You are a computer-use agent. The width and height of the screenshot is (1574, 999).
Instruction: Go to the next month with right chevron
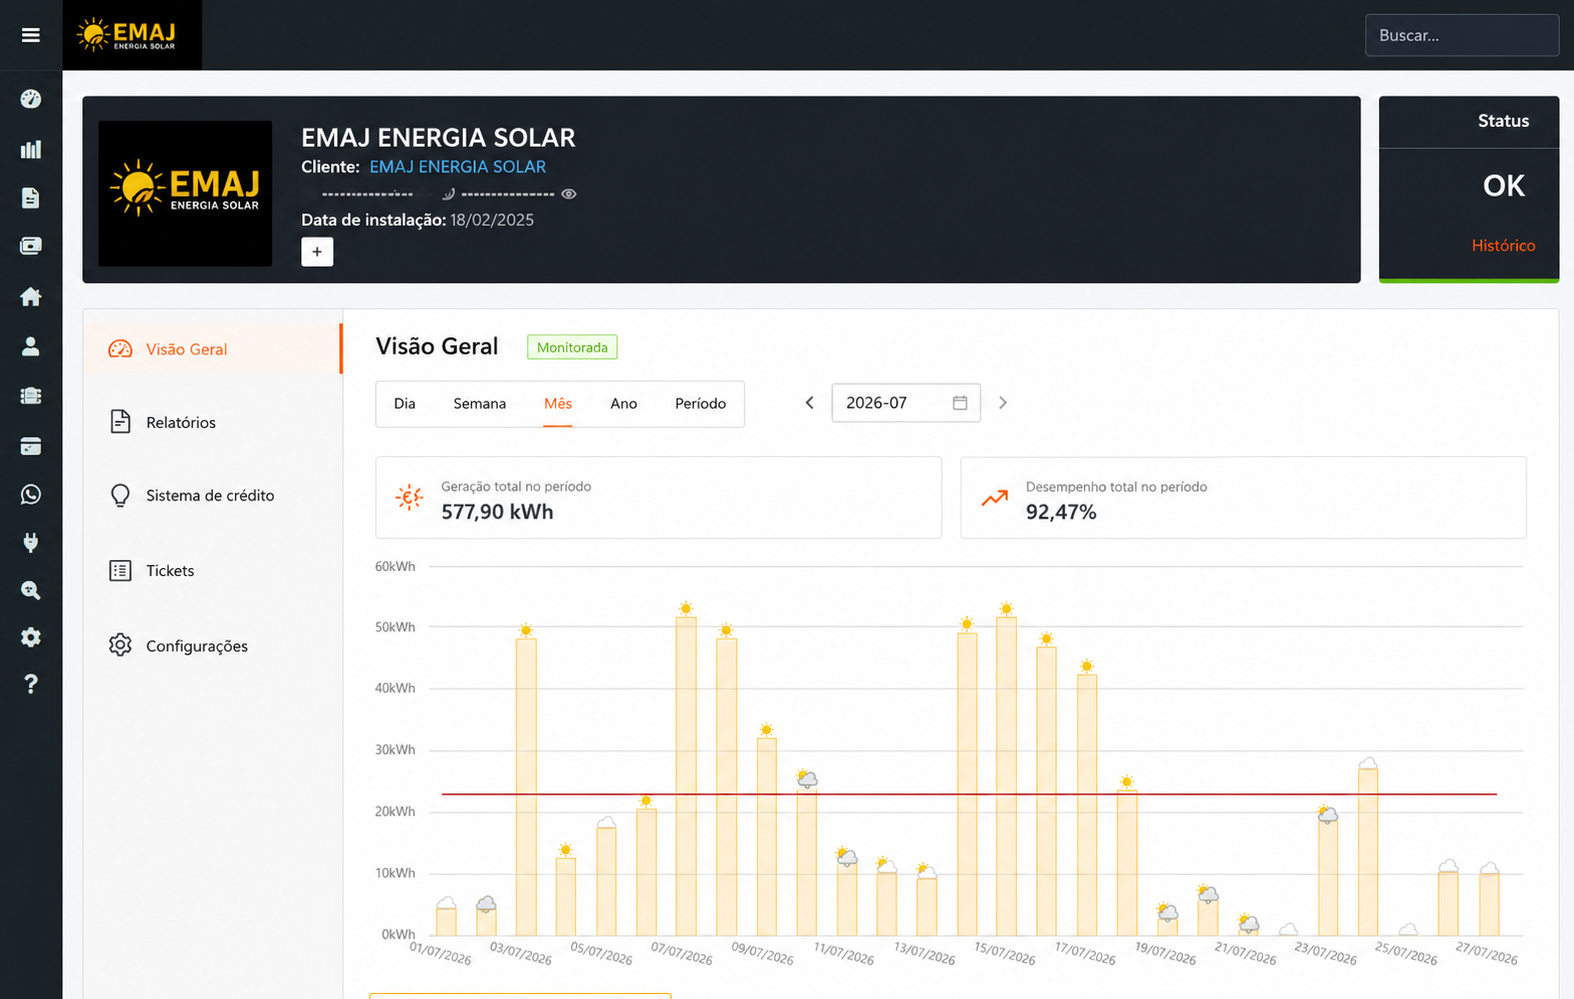(1003, 403)
